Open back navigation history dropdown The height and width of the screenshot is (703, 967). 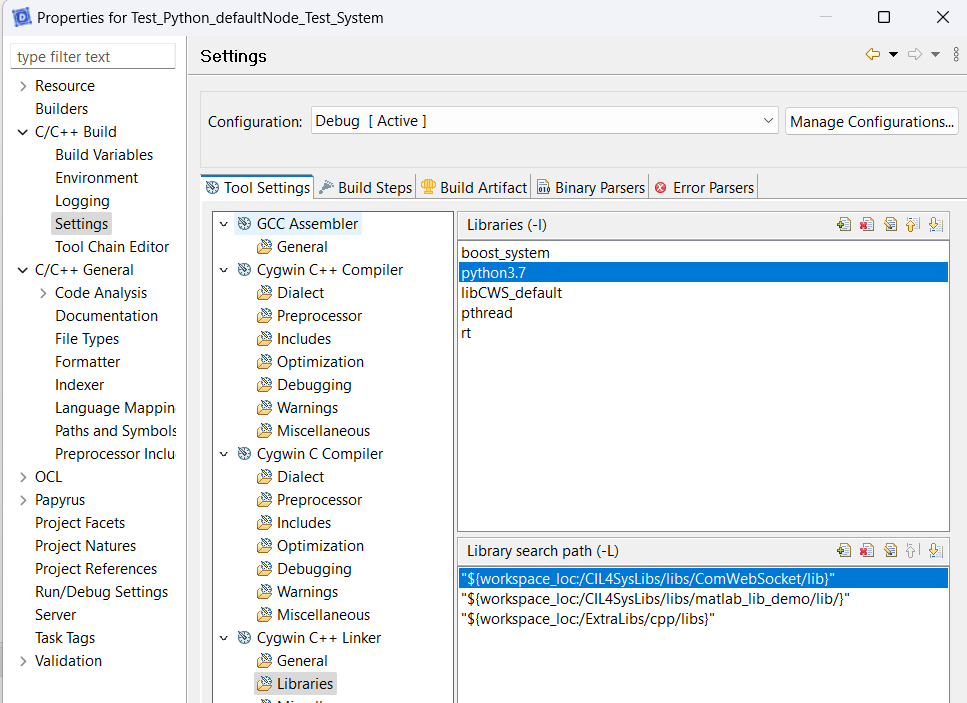(x=893, y=55)
